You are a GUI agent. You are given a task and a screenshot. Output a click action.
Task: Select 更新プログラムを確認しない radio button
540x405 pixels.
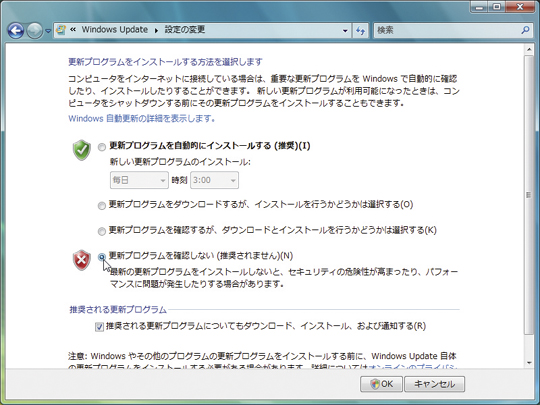102,257
